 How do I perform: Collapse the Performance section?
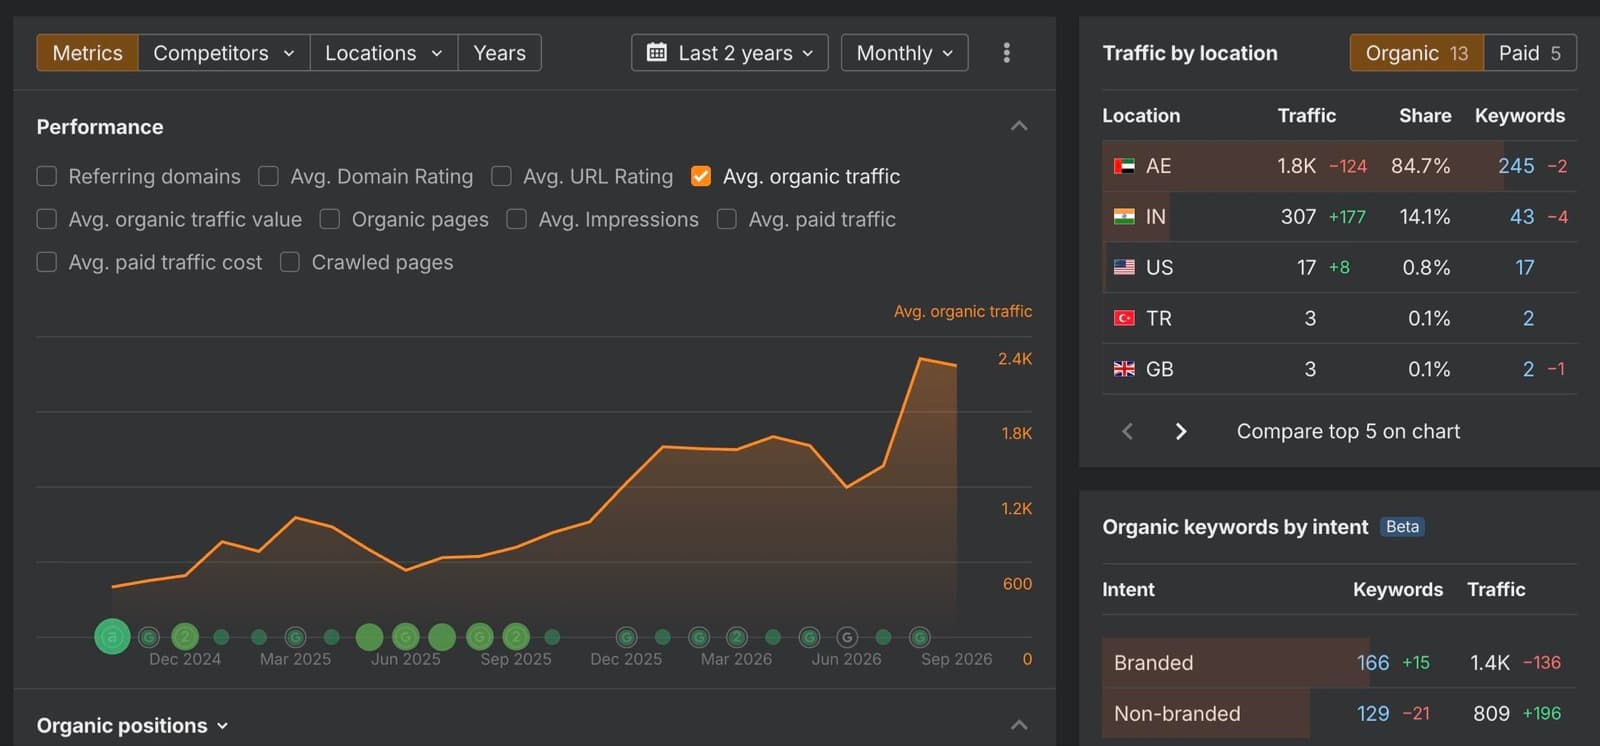(1019, 126)
